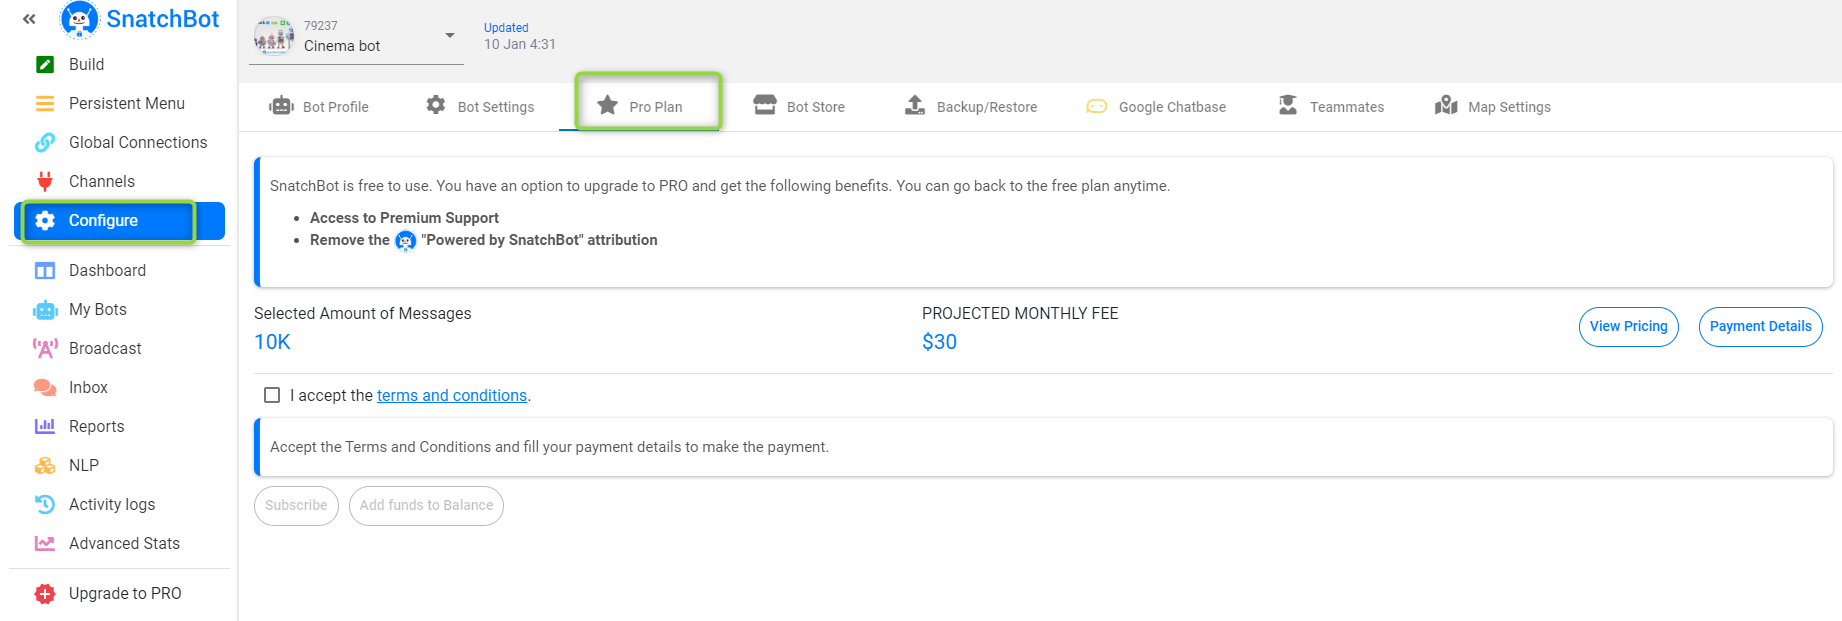This screenshot has height=621, width=1842.
Task: Open the terms and conditions link
Action: pos(452,396)
